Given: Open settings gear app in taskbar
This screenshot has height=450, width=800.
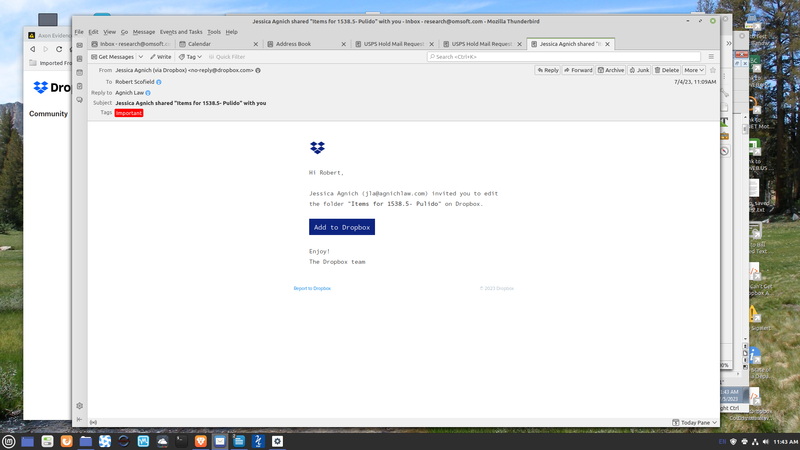Looking at the screenshot, I should point(278,441).
